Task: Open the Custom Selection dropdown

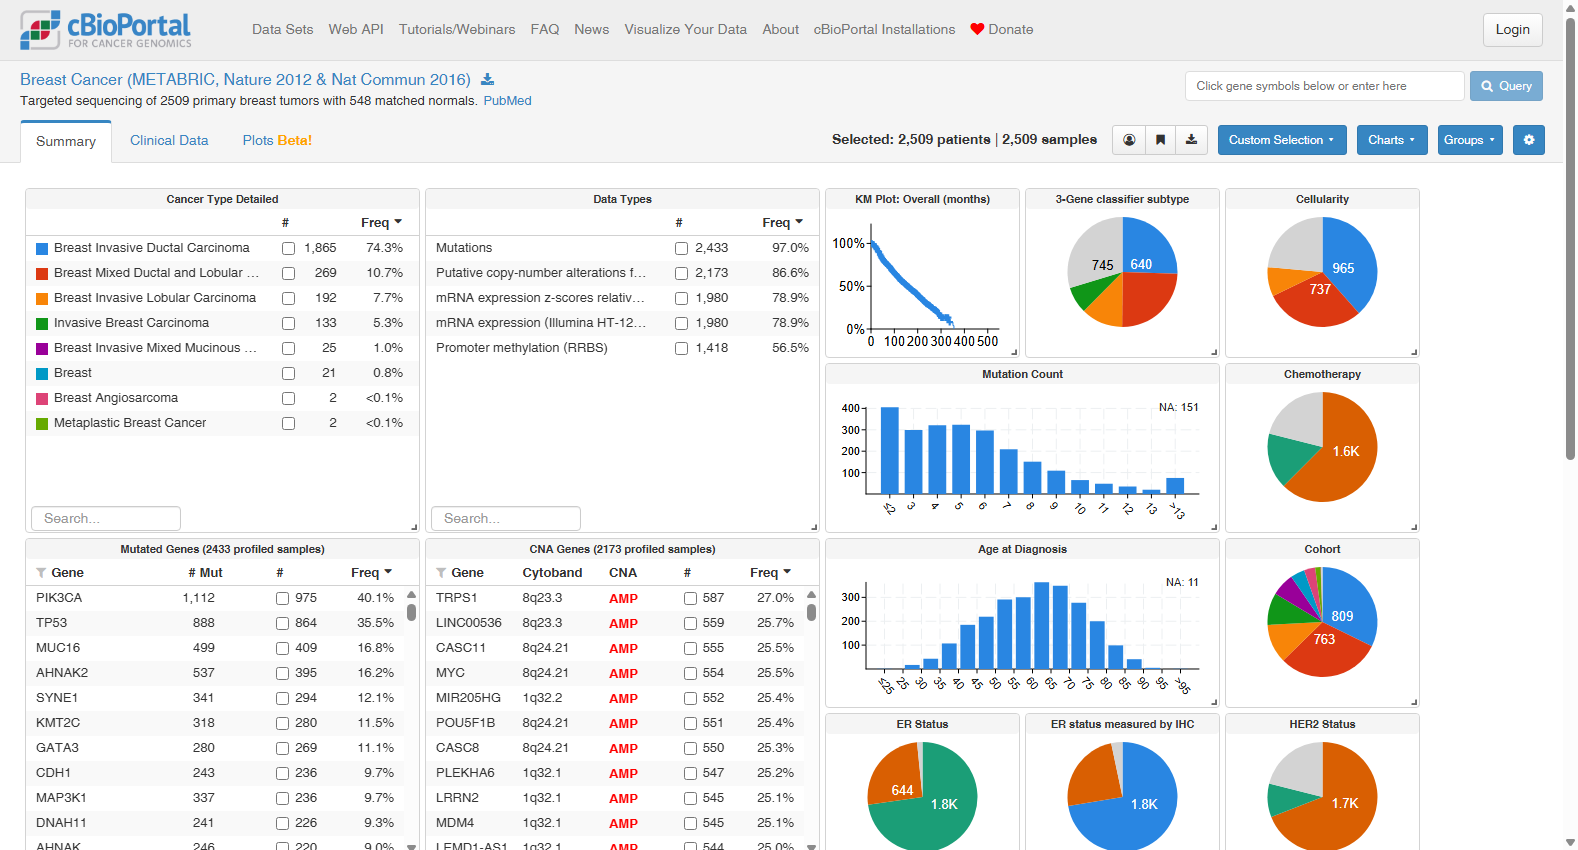Action: click(x=1281, y=140)
